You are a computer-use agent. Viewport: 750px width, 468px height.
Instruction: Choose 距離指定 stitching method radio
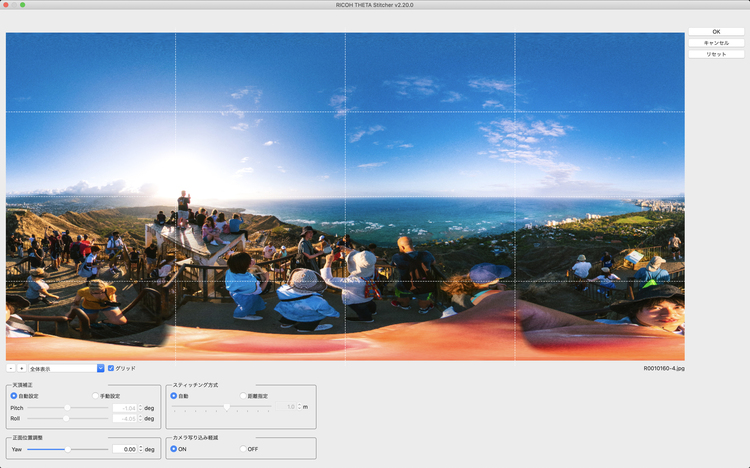coord(243,396)
